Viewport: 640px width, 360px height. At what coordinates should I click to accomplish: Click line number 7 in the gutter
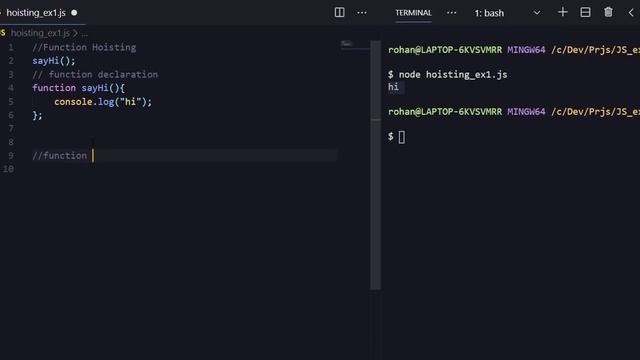point(11,129)
